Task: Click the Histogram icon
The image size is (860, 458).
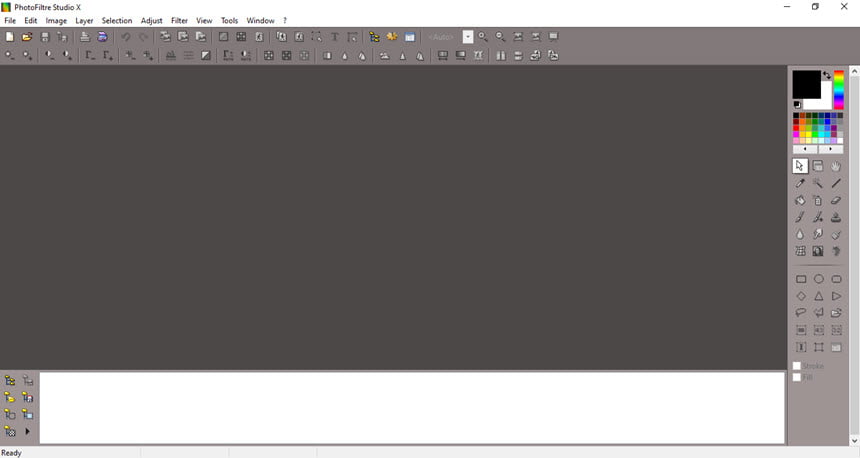Action: pyautogui.click(x=171, y=55)
